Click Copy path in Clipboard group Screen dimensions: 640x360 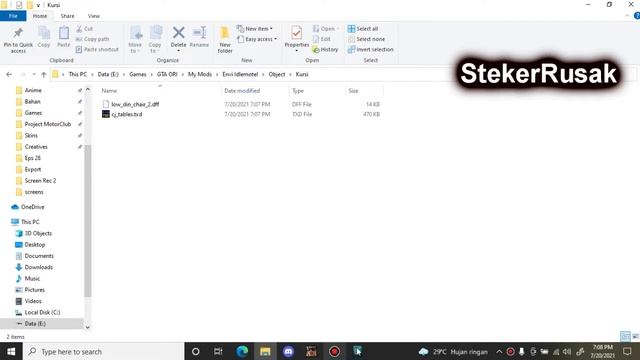pyautogui.click(x=92, y=39)
